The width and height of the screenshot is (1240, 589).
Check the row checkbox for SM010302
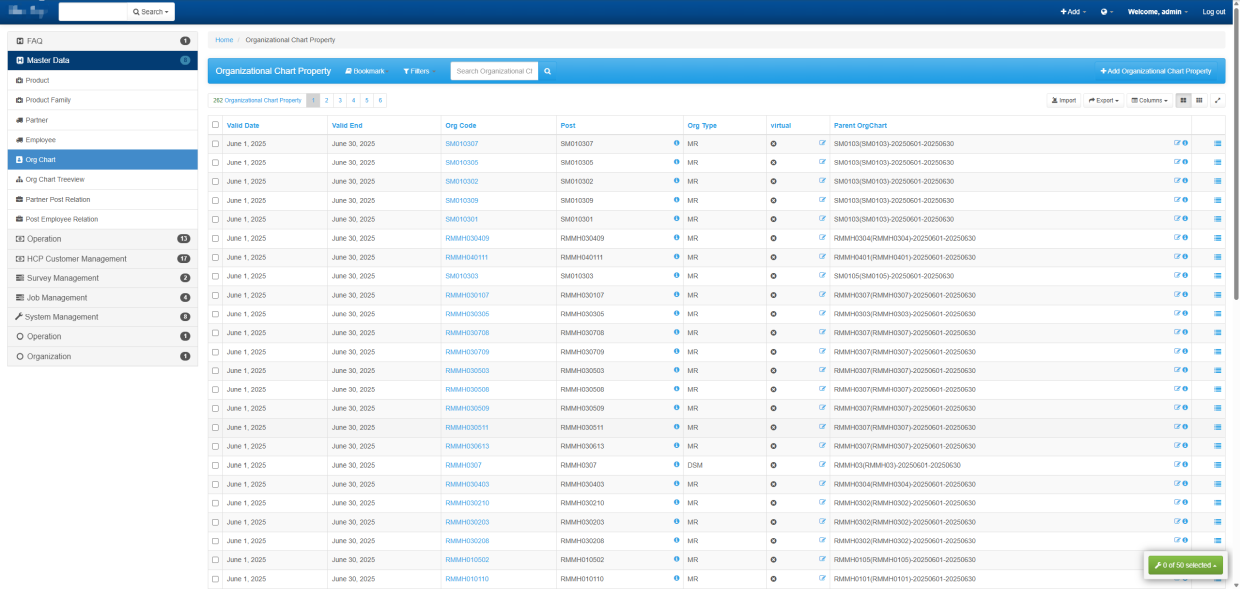(215, 182)
